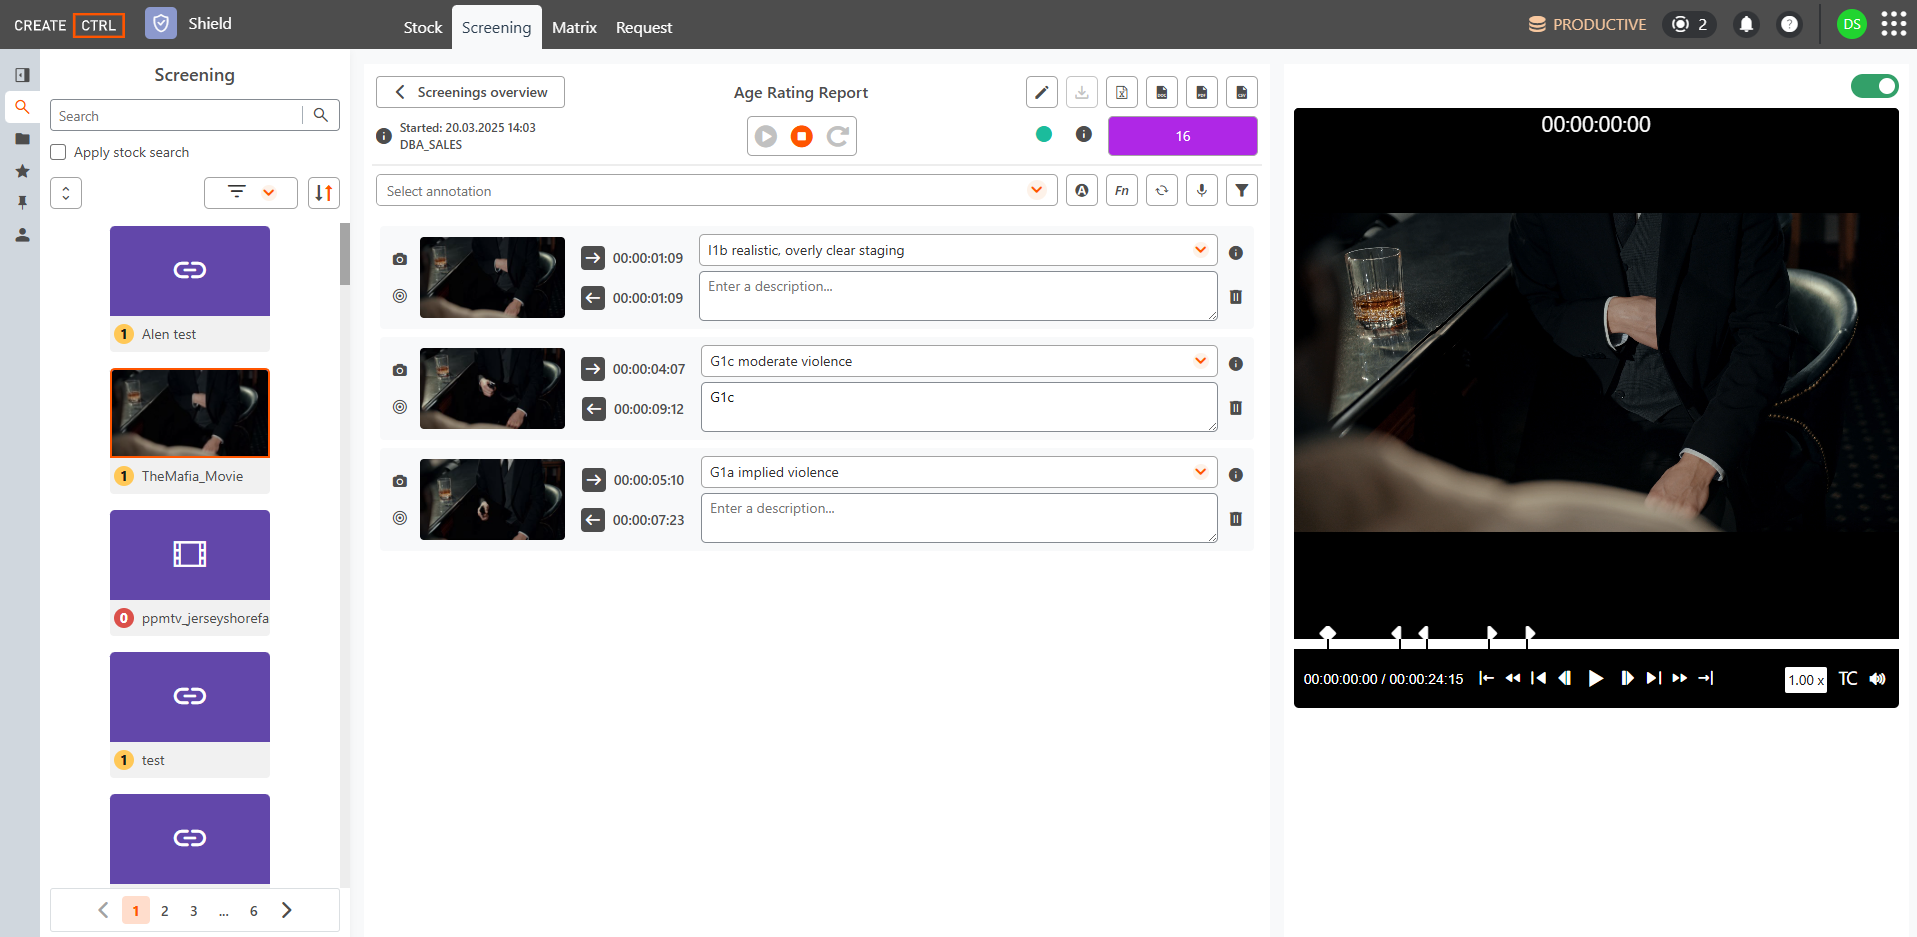This screenshot has width=1917, height=937.
Task: Click the target icon of G1c moderate violence row
Action: tap(400, 407)
